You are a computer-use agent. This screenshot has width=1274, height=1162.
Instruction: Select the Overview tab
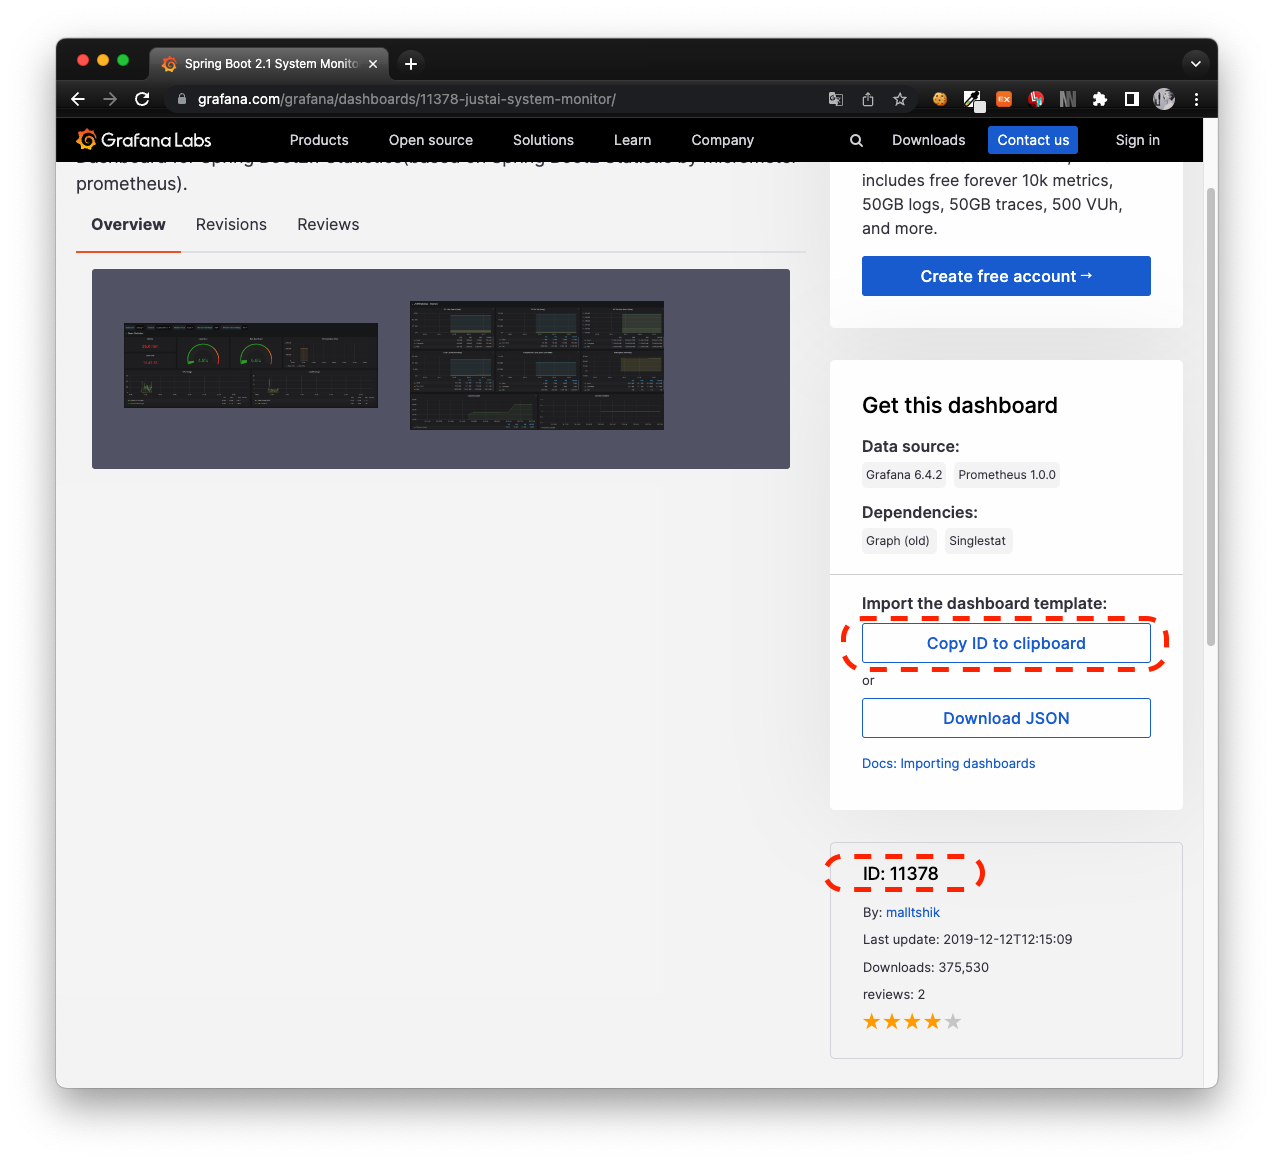click(x=128, y=224)
